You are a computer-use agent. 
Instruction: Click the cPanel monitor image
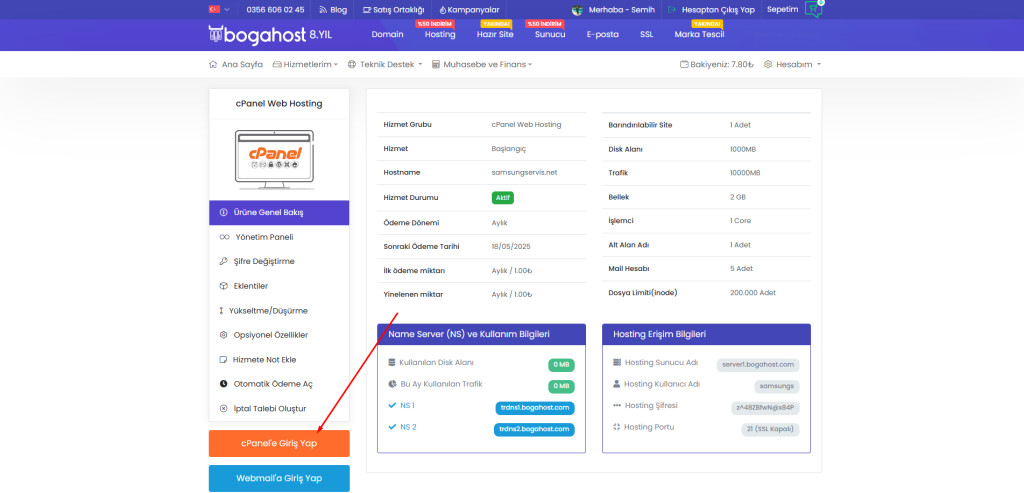(x=274, y=159)
